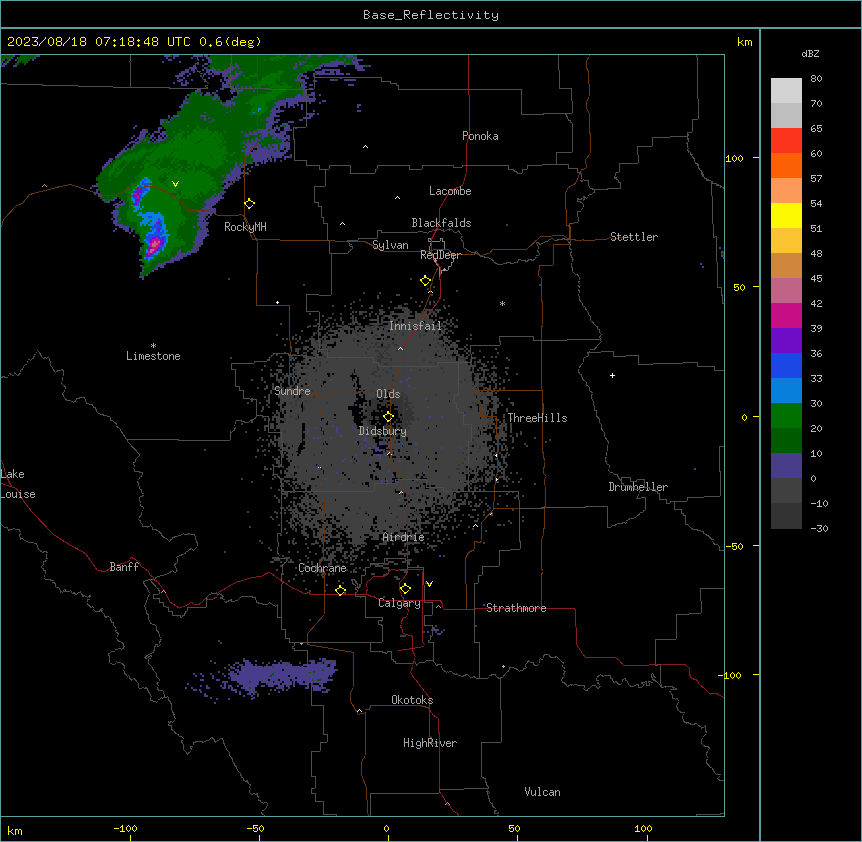Select the orange 57-60 dBZ legend swatch
Screen dimensions: 862x842
click(786, 165)
